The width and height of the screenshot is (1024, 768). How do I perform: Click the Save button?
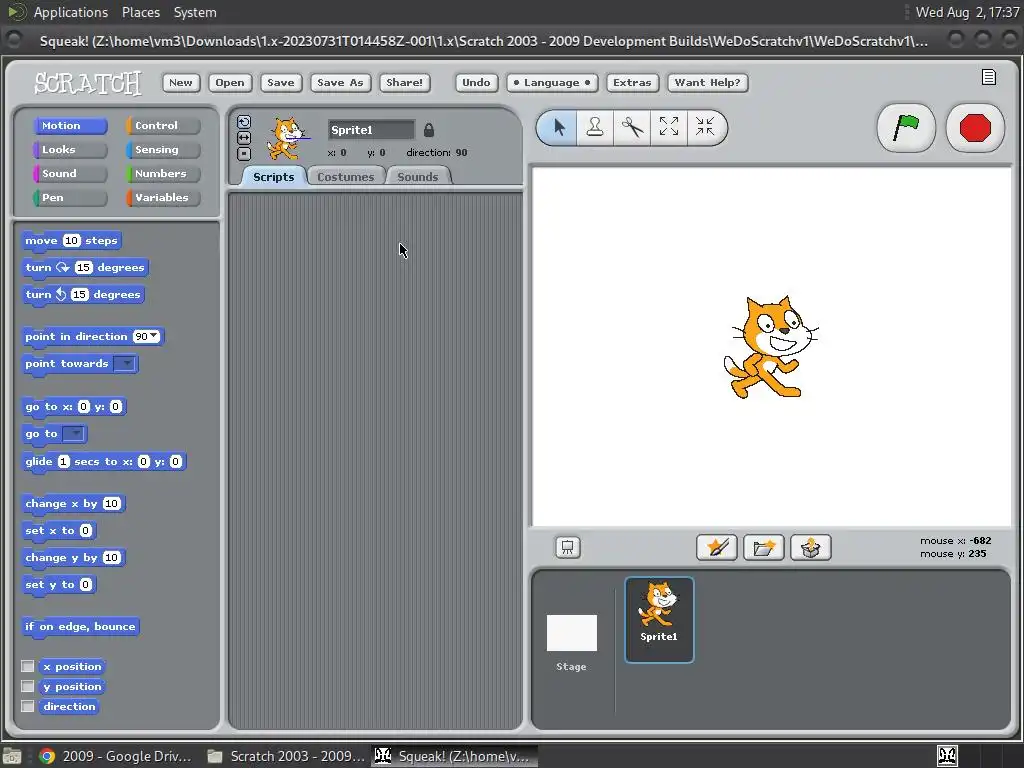pos(280,83)
